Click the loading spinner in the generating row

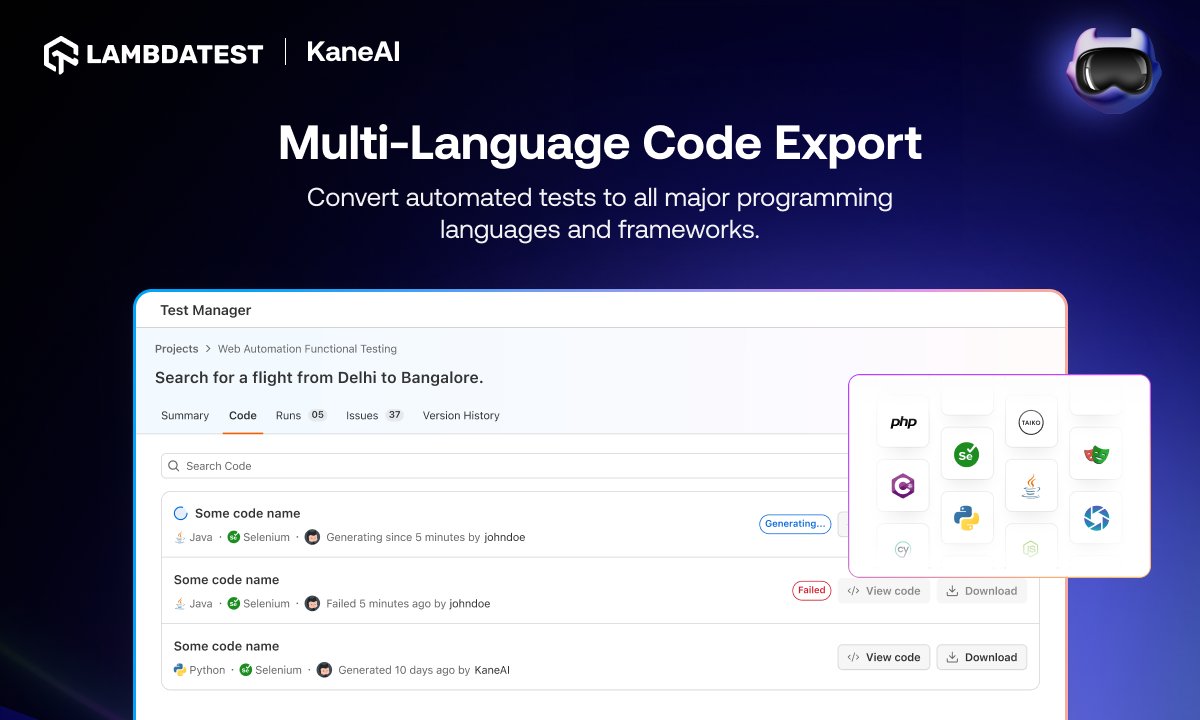(x=181, y=514)
